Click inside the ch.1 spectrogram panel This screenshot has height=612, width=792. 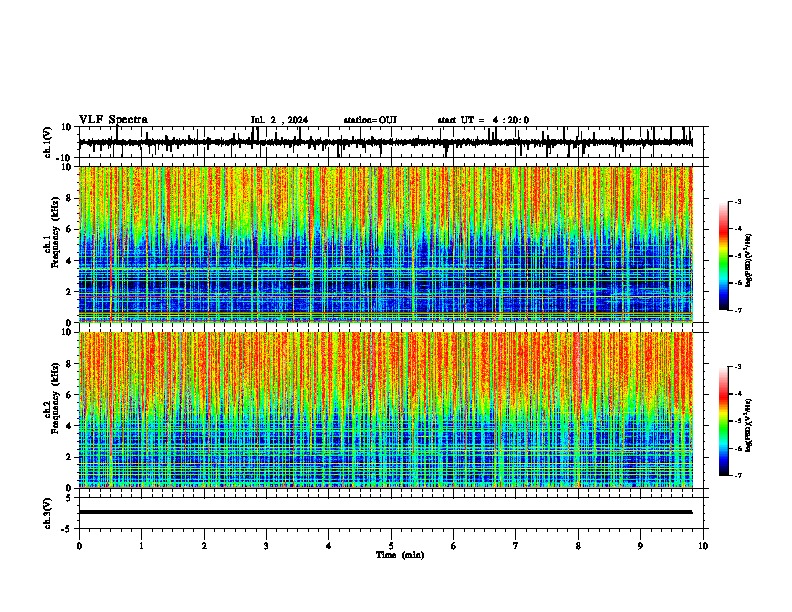[385, 244]
